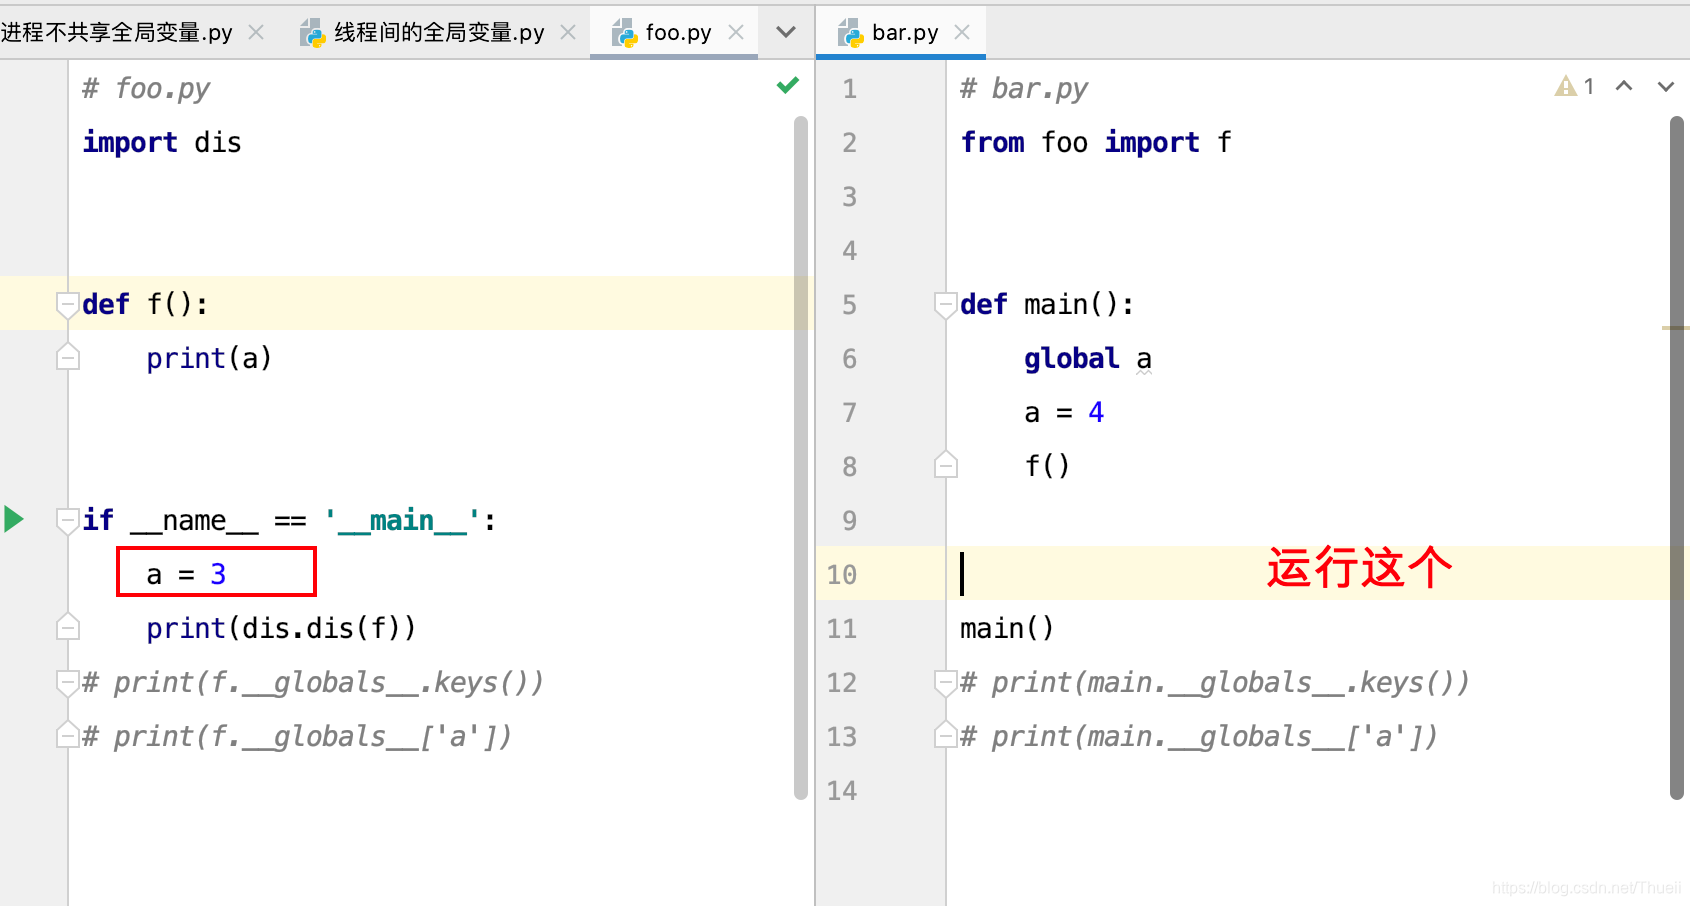
Task: Click line number 14 in bar.py gutter
Action: (x=842, y=790)
